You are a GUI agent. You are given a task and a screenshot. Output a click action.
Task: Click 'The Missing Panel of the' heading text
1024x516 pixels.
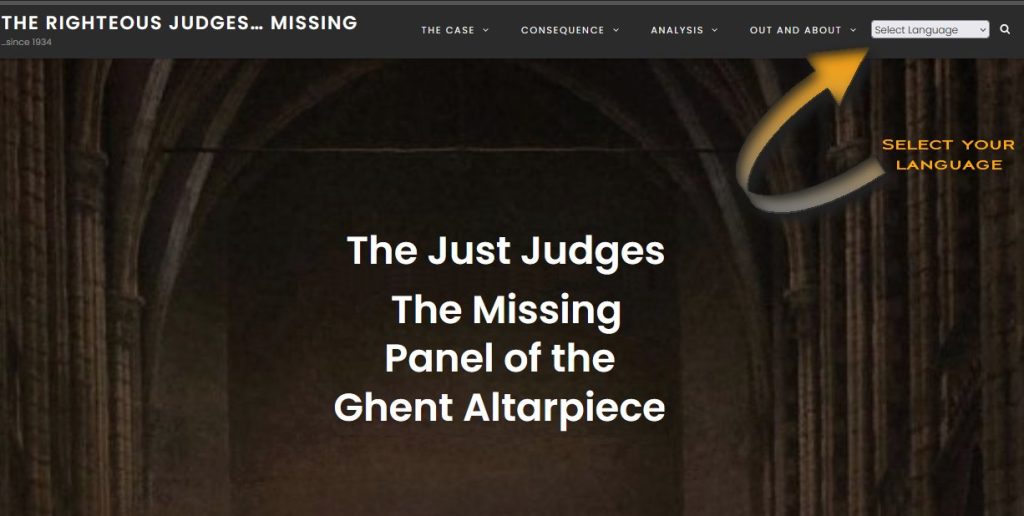click(502, 334)
